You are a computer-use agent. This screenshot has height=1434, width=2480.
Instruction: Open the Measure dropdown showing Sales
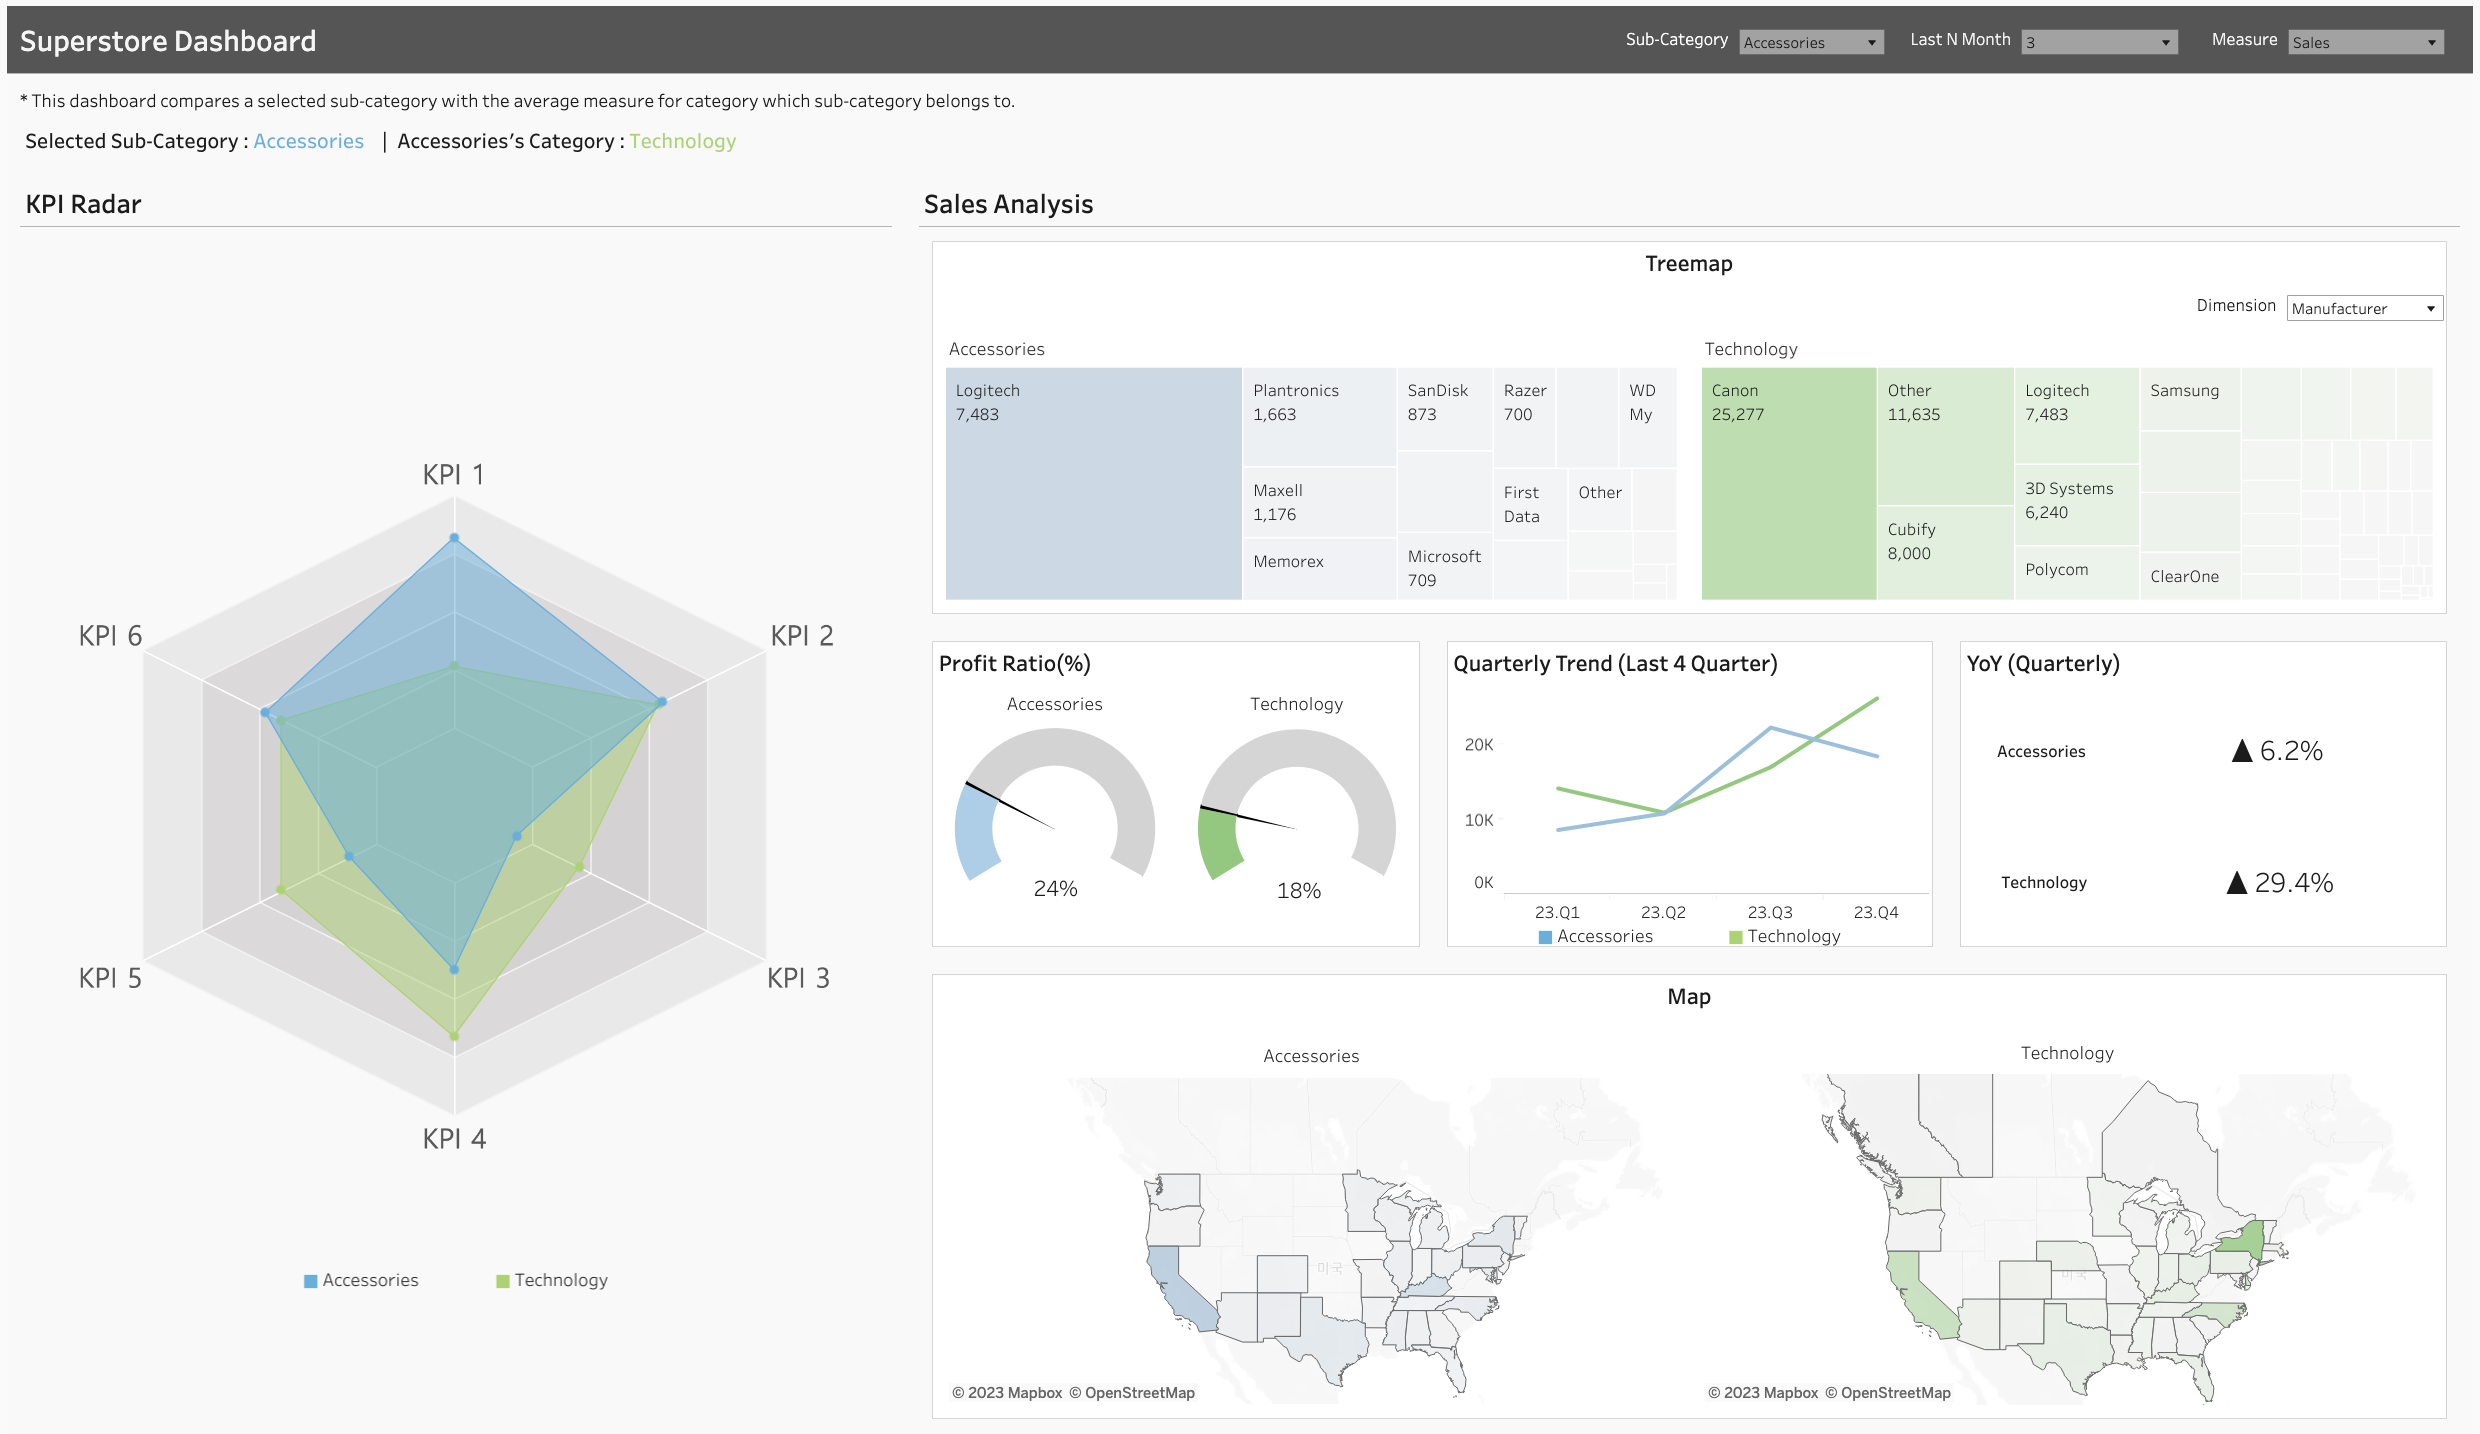pos(2364,42)
